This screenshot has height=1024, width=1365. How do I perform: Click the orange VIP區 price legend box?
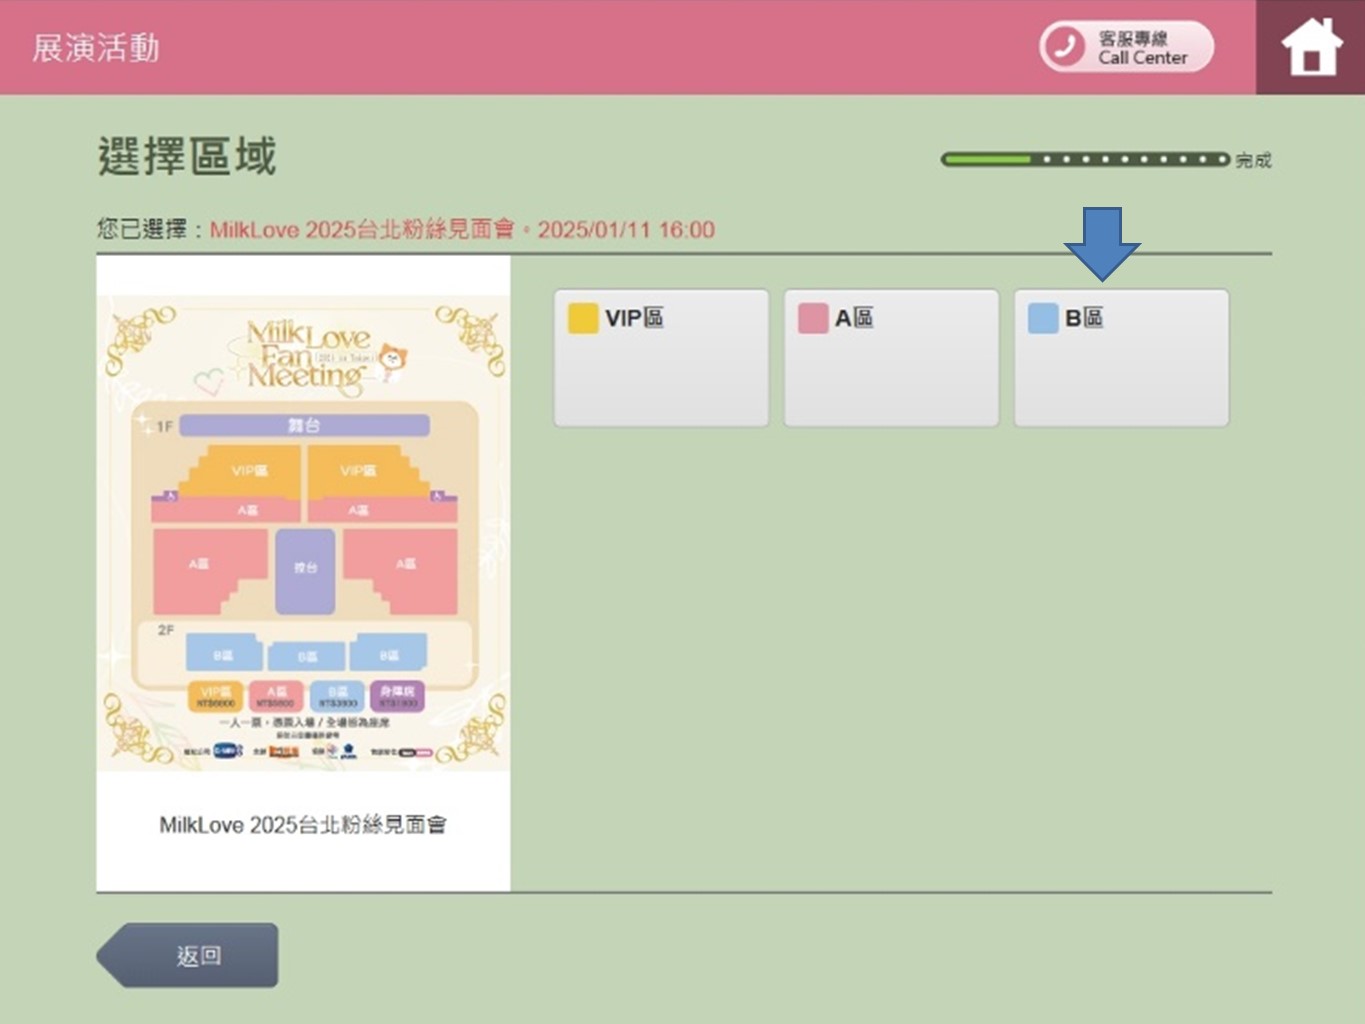[x=215, y=695]
